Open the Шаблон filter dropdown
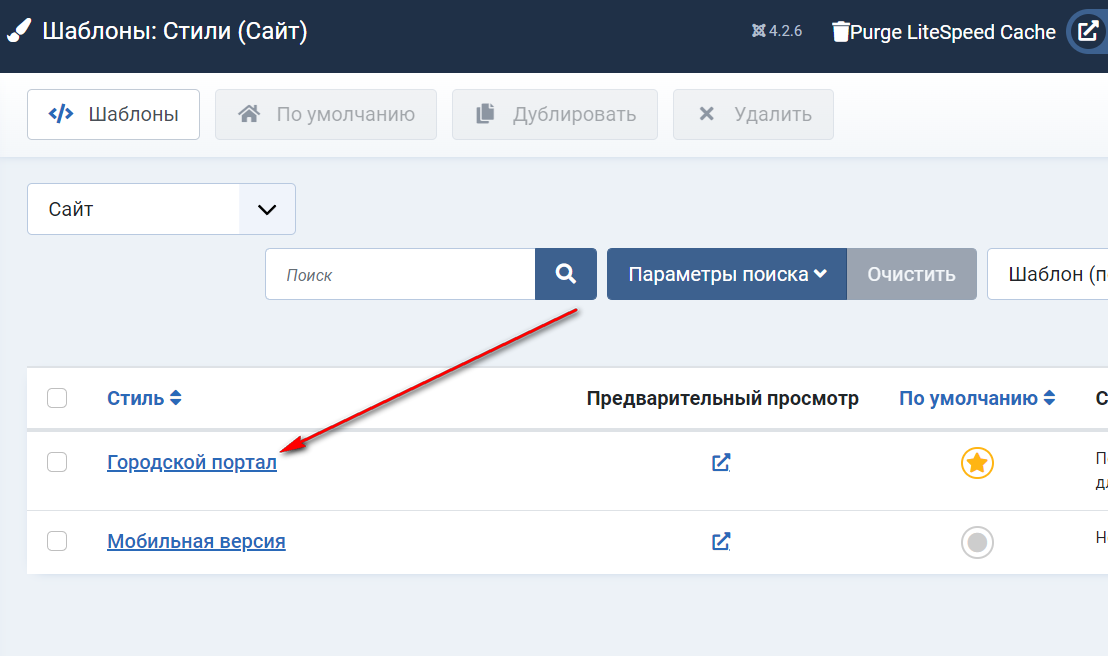 click(x=1047, y=274)
